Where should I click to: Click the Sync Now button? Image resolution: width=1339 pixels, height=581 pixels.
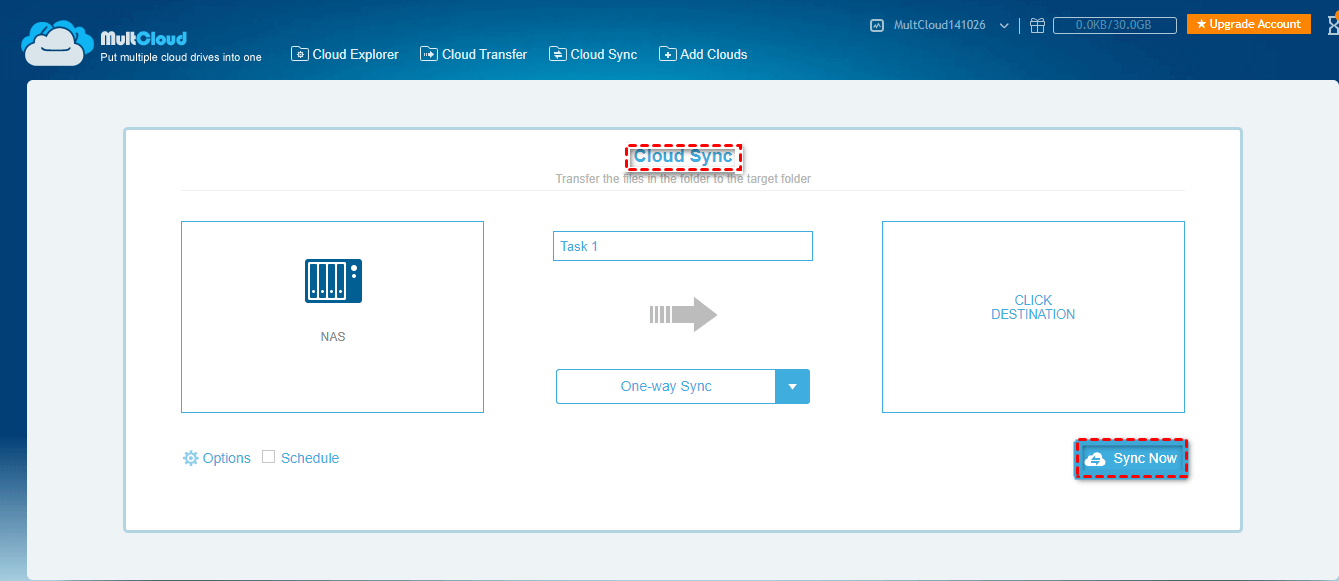tap(1131, 458)
